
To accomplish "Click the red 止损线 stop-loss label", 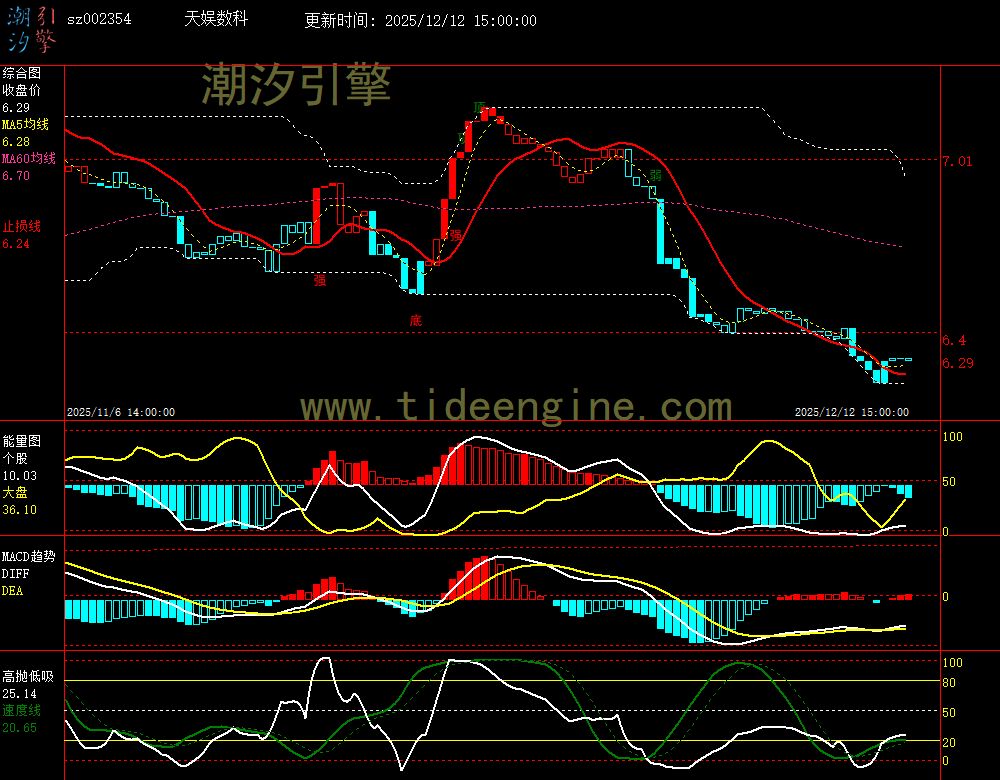I will [x=22, y=226].
